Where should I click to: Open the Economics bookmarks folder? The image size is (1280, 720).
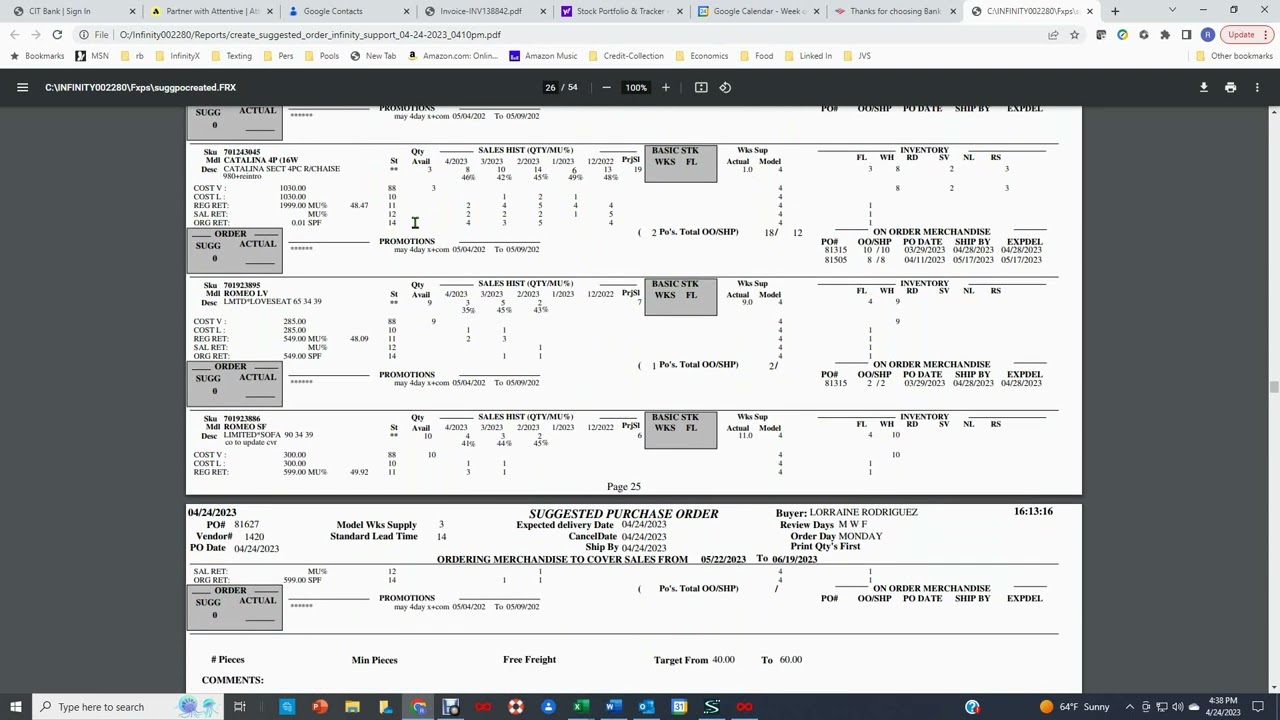click(702, 56)
